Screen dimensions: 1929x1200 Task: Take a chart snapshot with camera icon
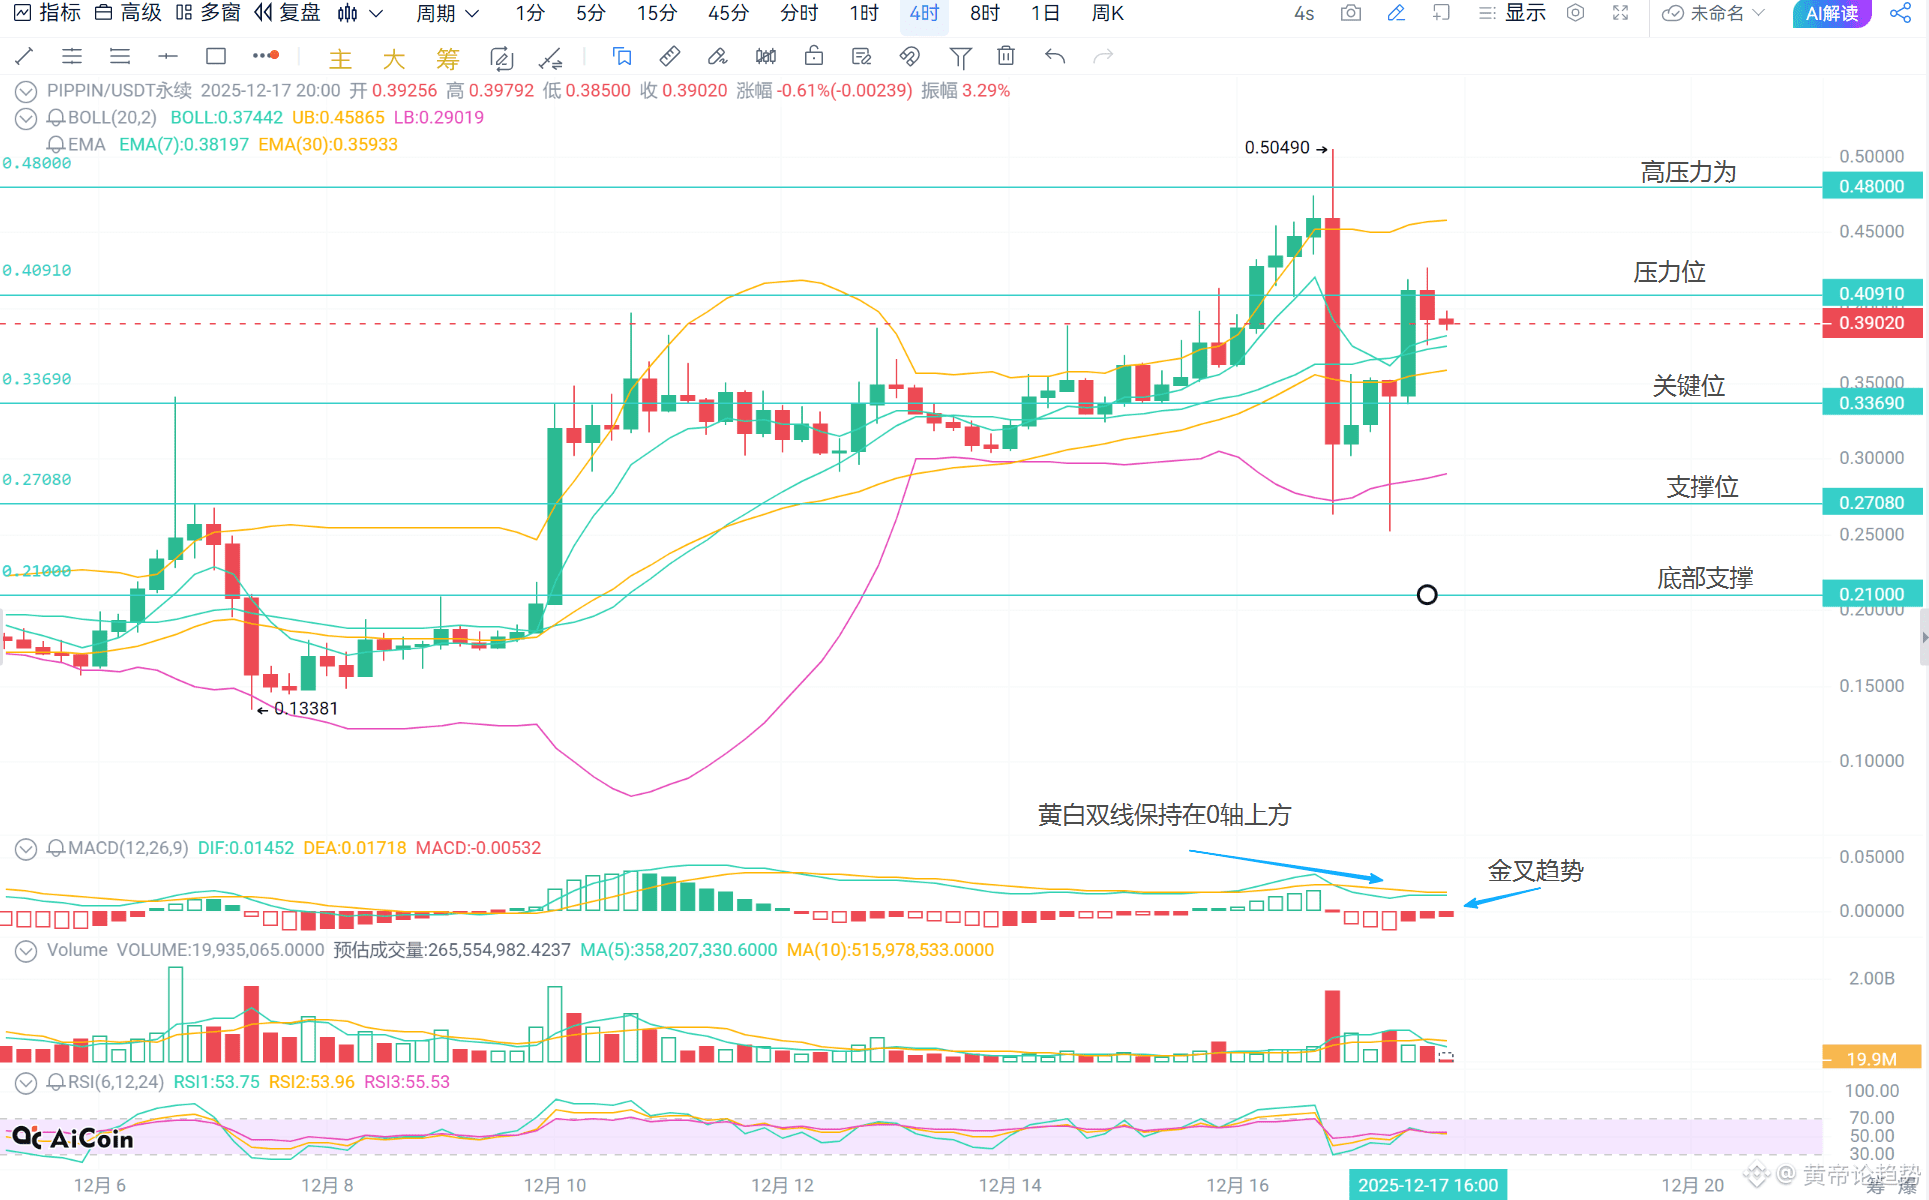click(1350, 14)
